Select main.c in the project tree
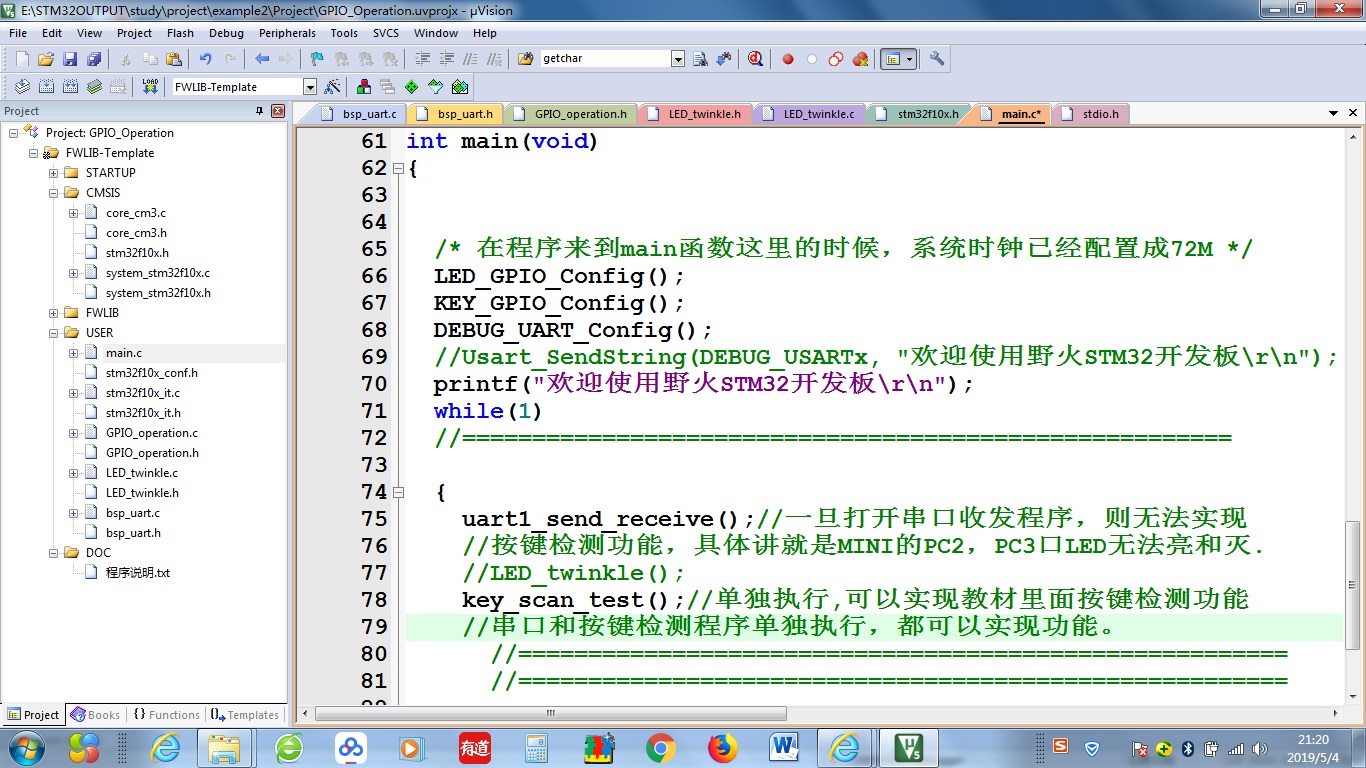The image size is (1366, 768). click(123, 352)
